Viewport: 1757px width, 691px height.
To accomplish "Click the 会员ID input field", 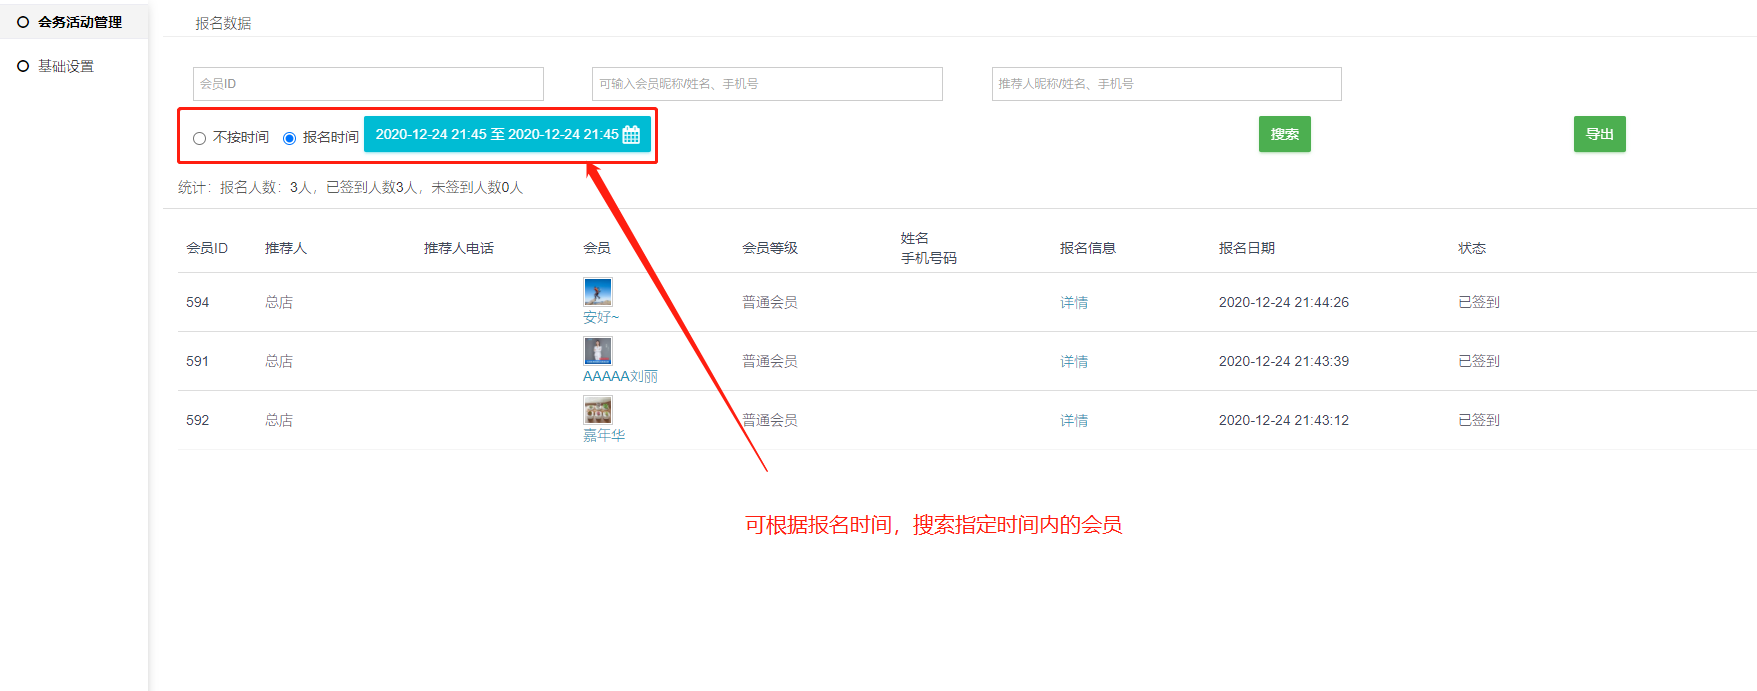I will click(368, 84).
